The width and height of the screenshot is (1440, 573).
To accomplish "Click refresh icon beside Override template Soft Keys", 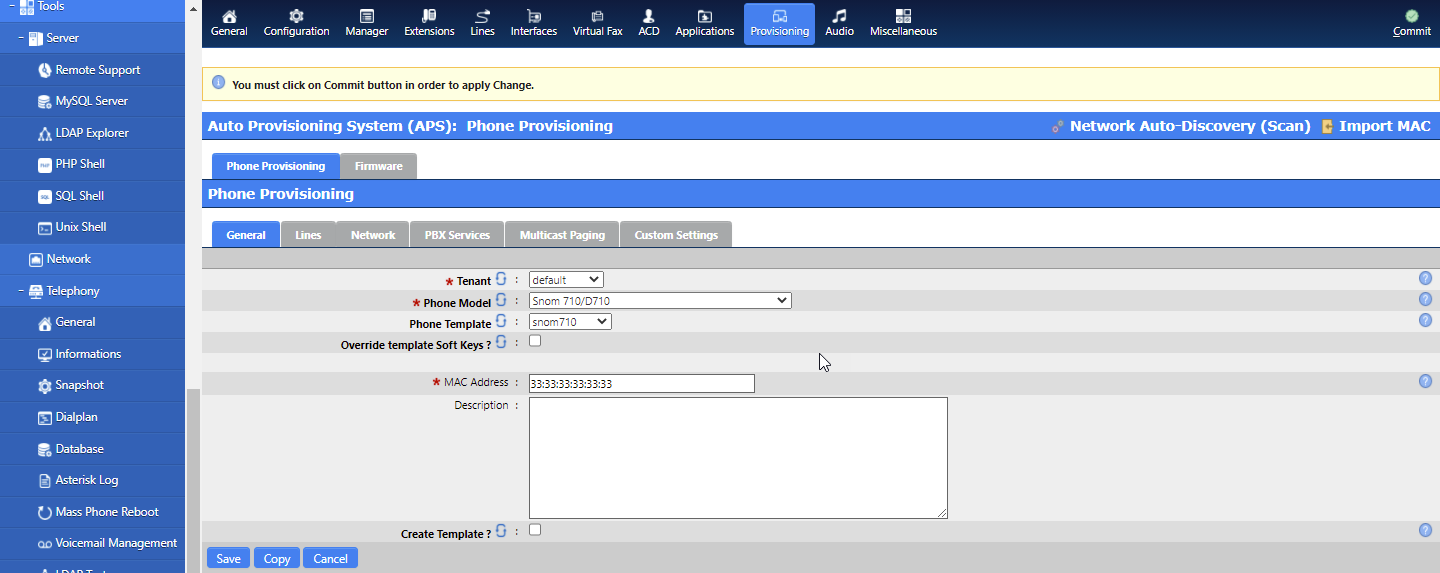I will (x=501, y=342).
